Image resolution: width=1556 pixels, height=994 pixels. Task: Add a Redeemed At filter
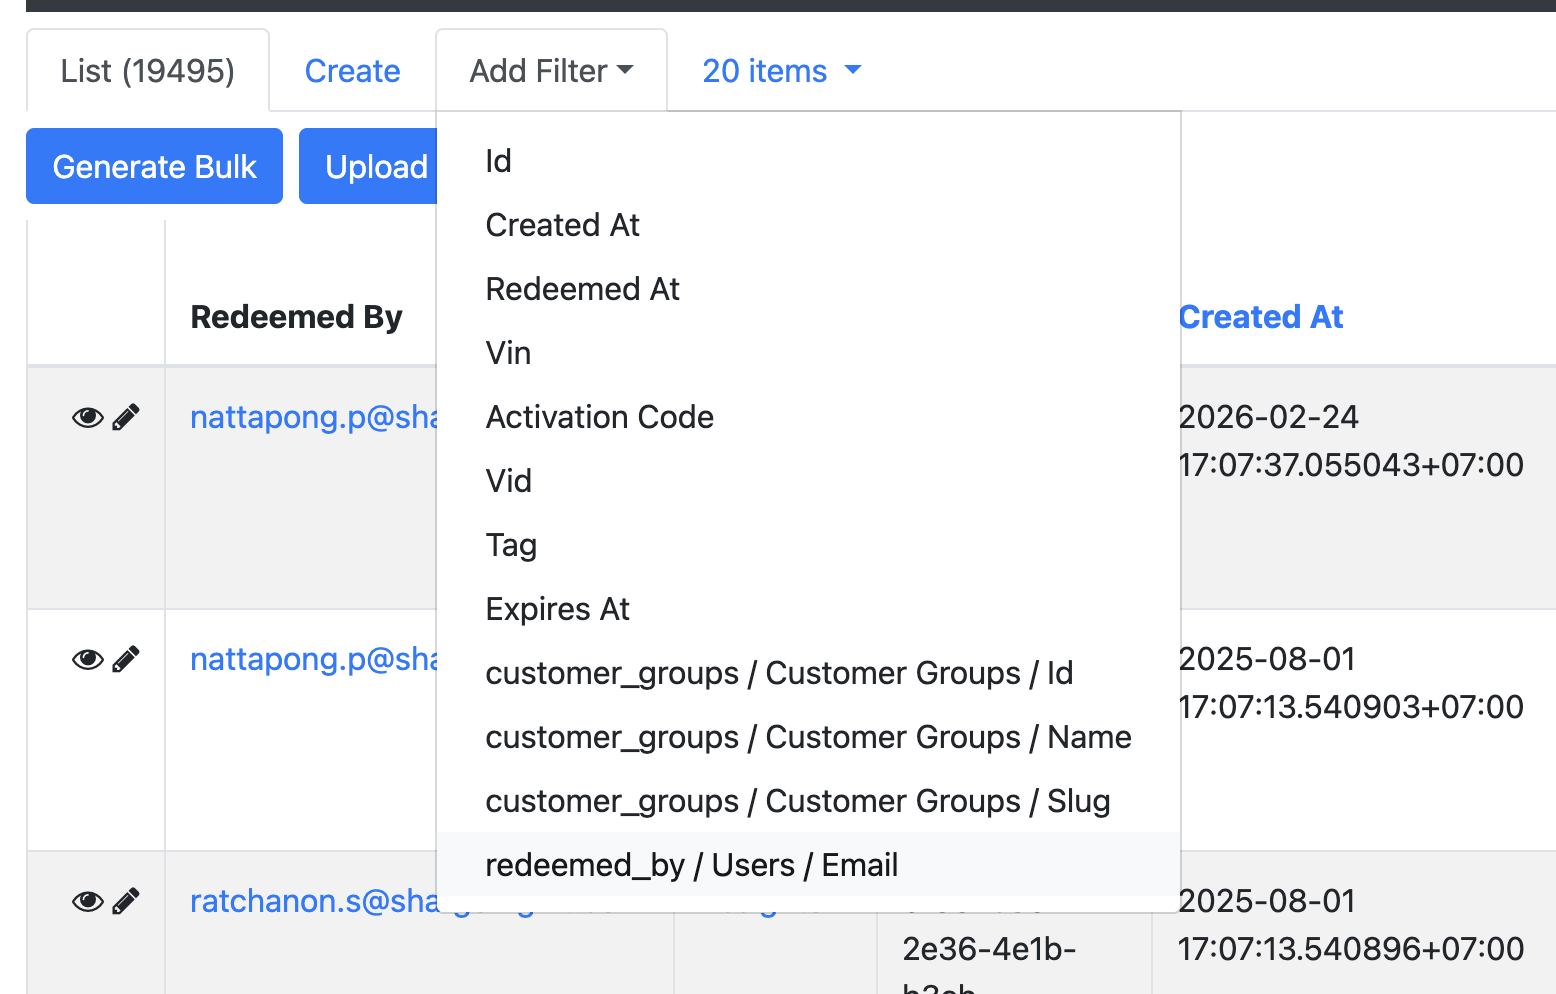582,289
